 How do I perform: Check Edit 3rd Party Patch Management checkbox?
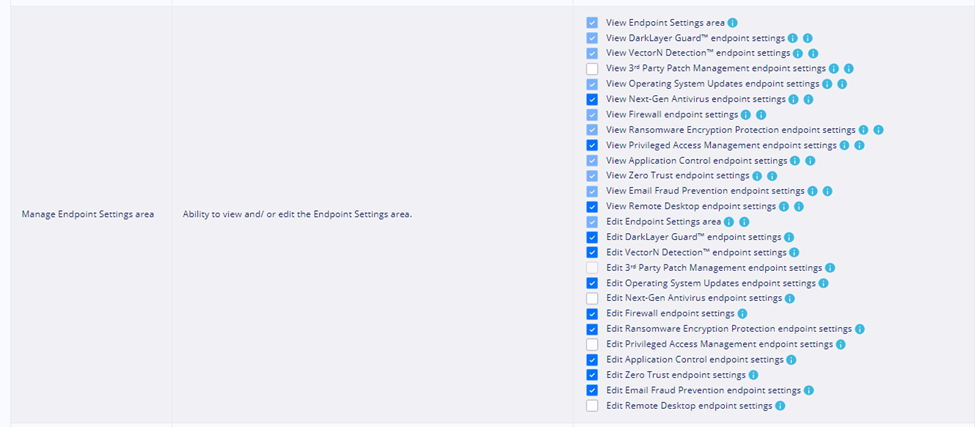592,268
